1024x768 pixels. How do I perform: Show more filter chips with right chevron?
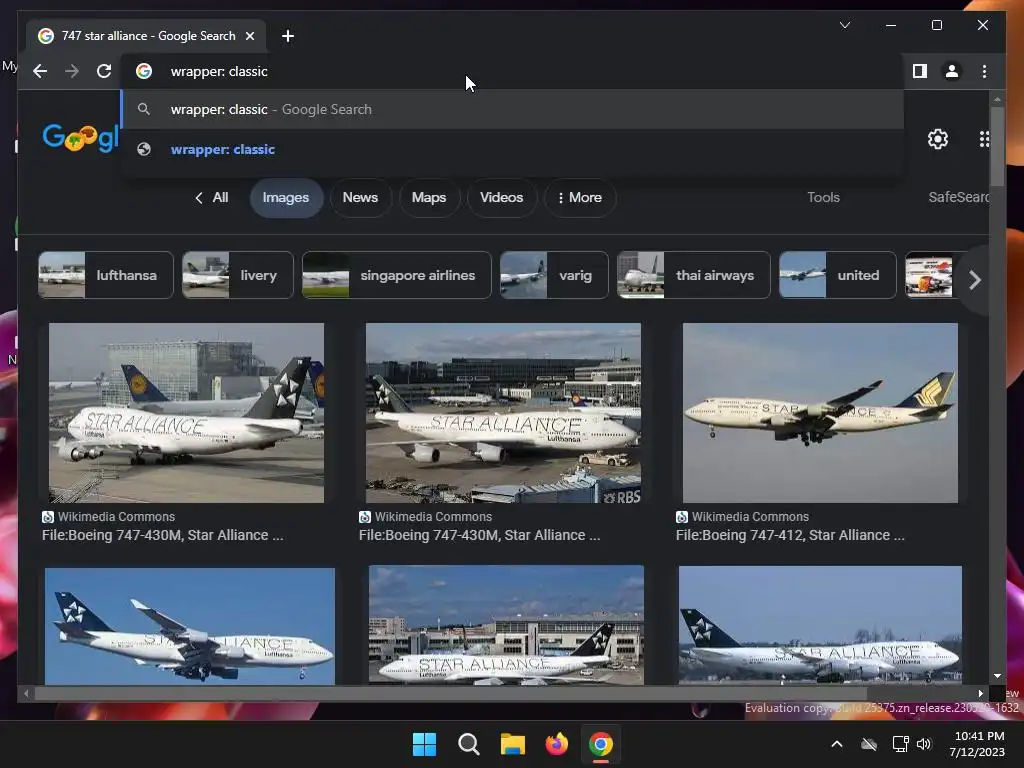point(974,280)
